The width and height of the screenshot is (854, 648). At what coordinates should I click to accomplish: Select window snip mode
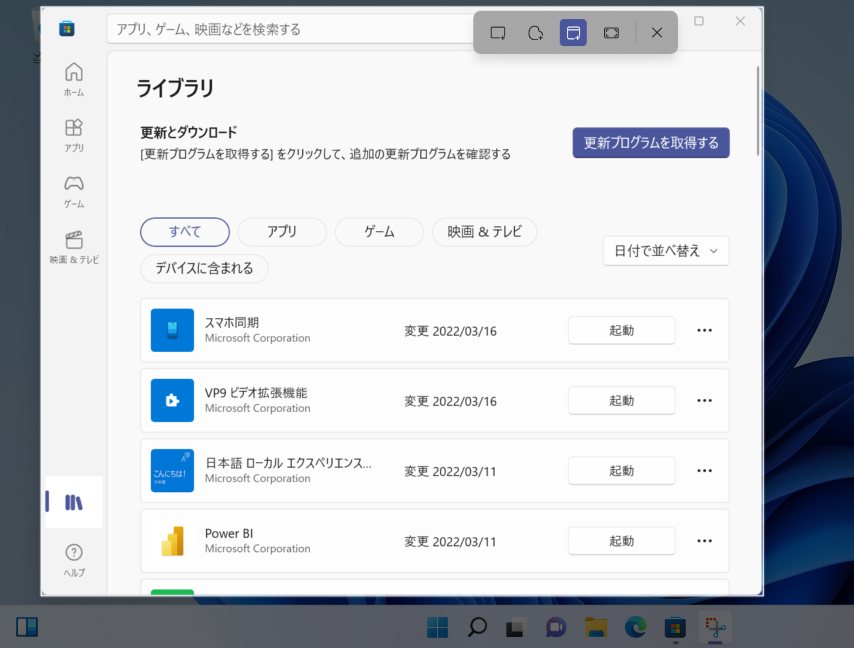[573, 33]
